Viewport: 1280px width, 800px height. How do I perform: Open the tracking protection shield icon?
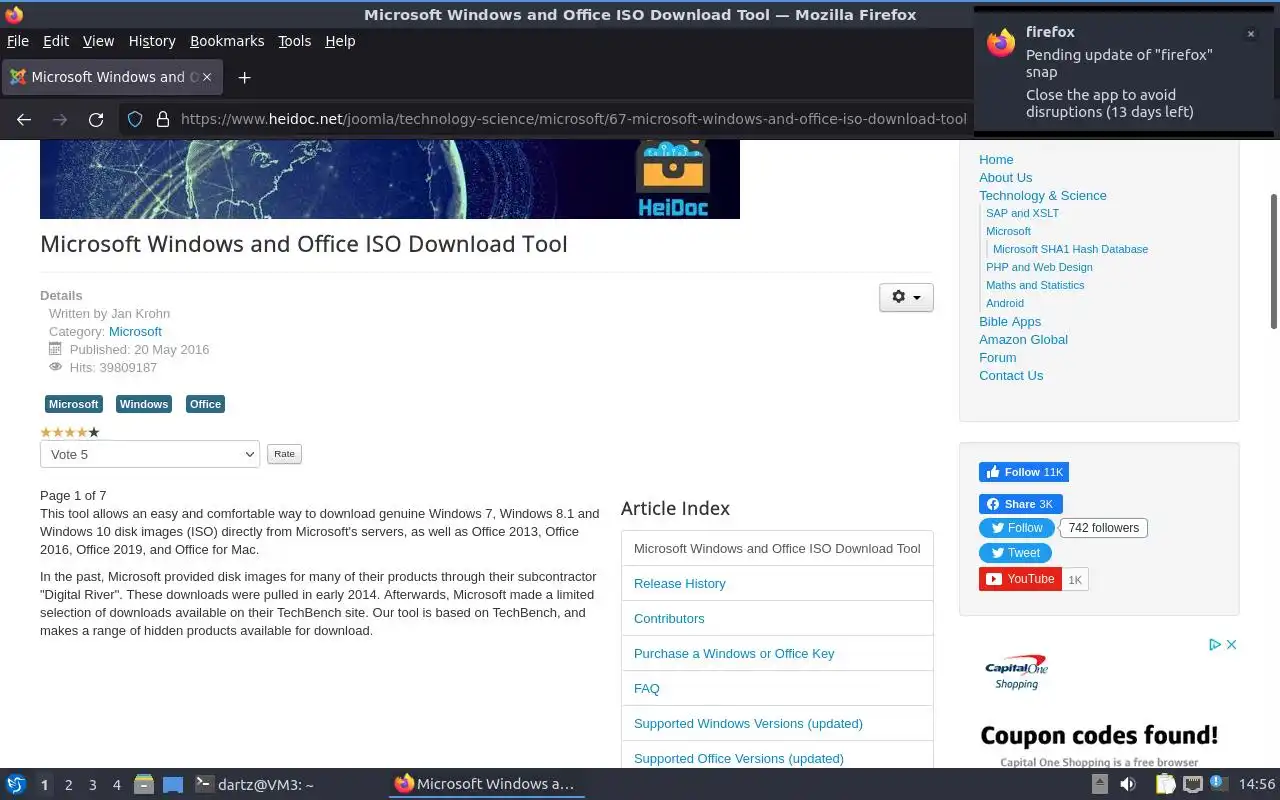(x=135, y=119)
